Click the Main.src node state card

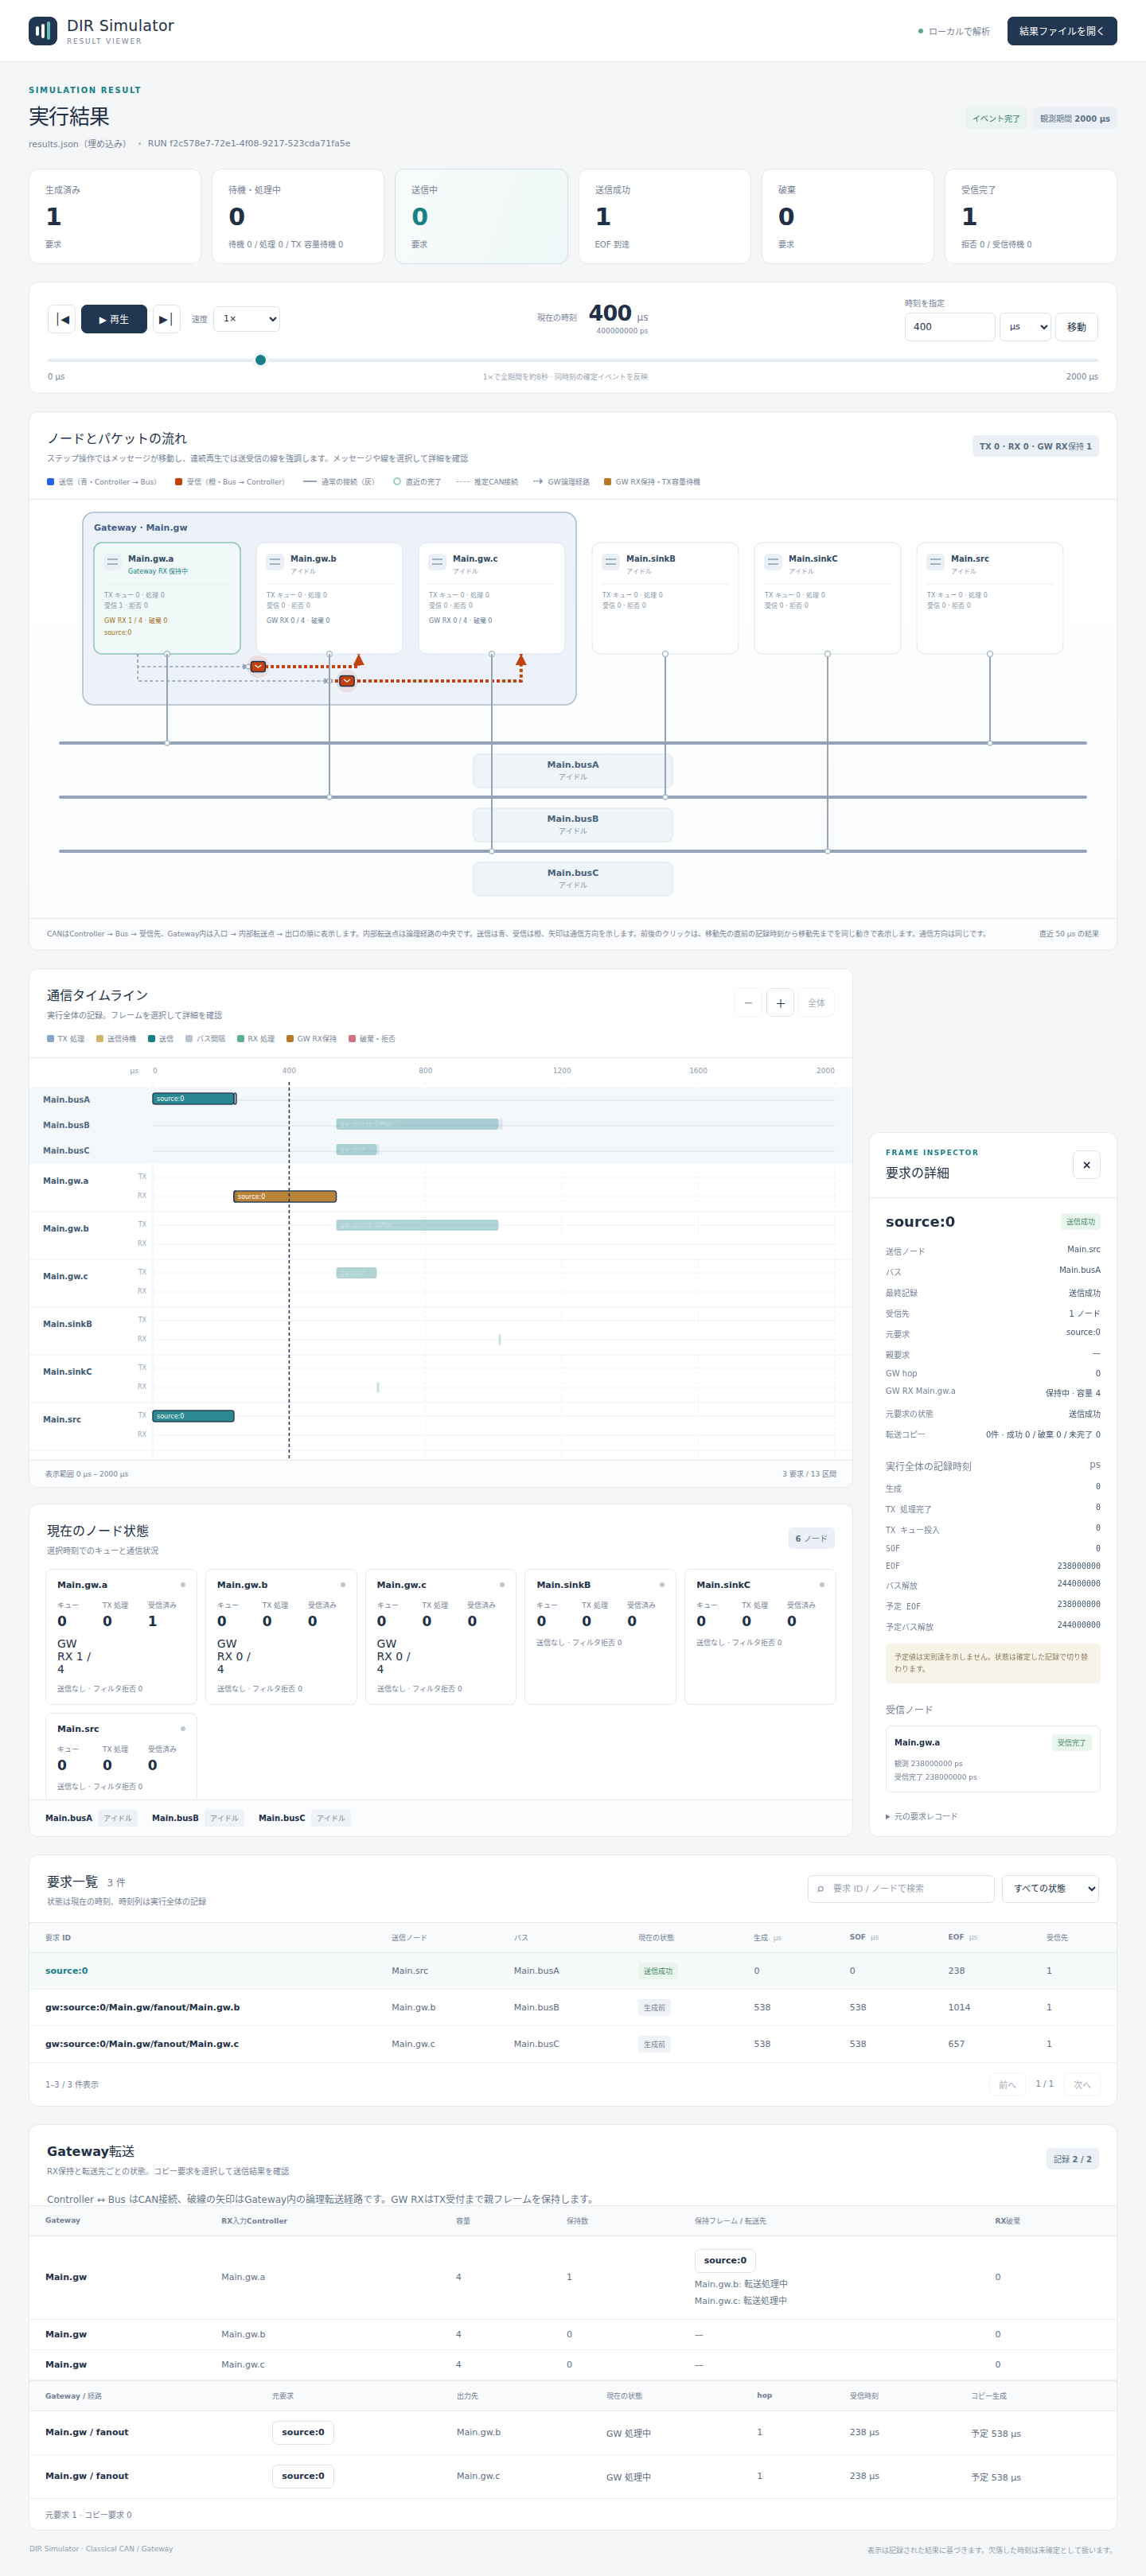pyautogui.click(x=121, y=1757)
